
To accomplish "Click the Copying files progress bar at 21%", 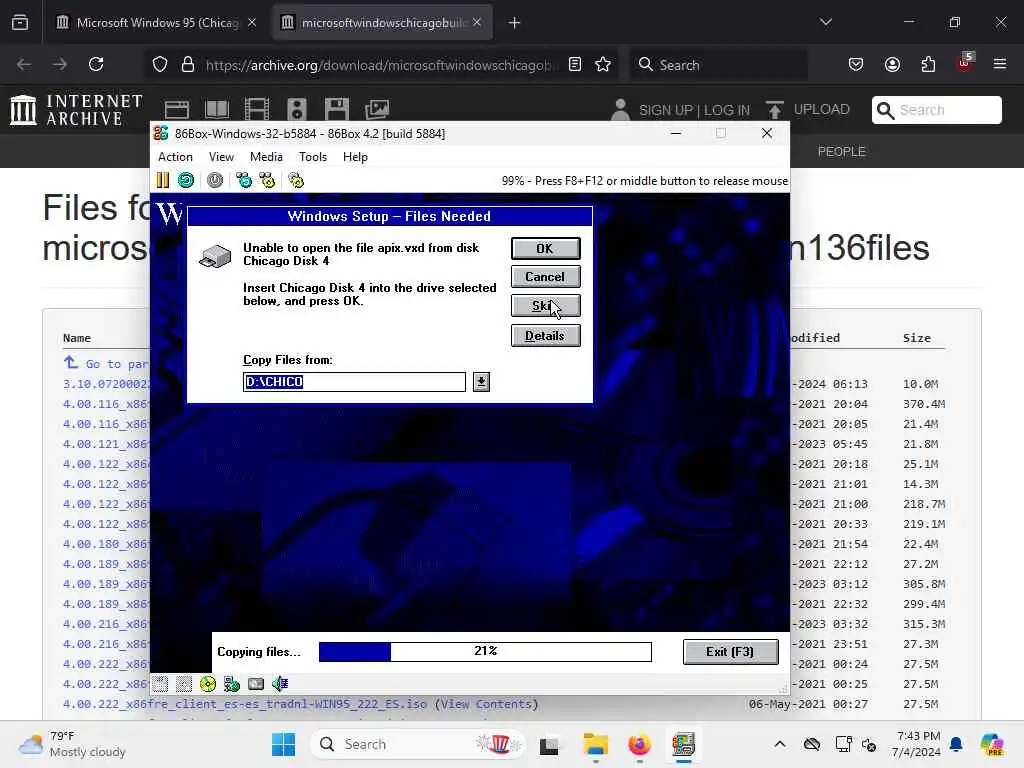I will click(485, 652).
